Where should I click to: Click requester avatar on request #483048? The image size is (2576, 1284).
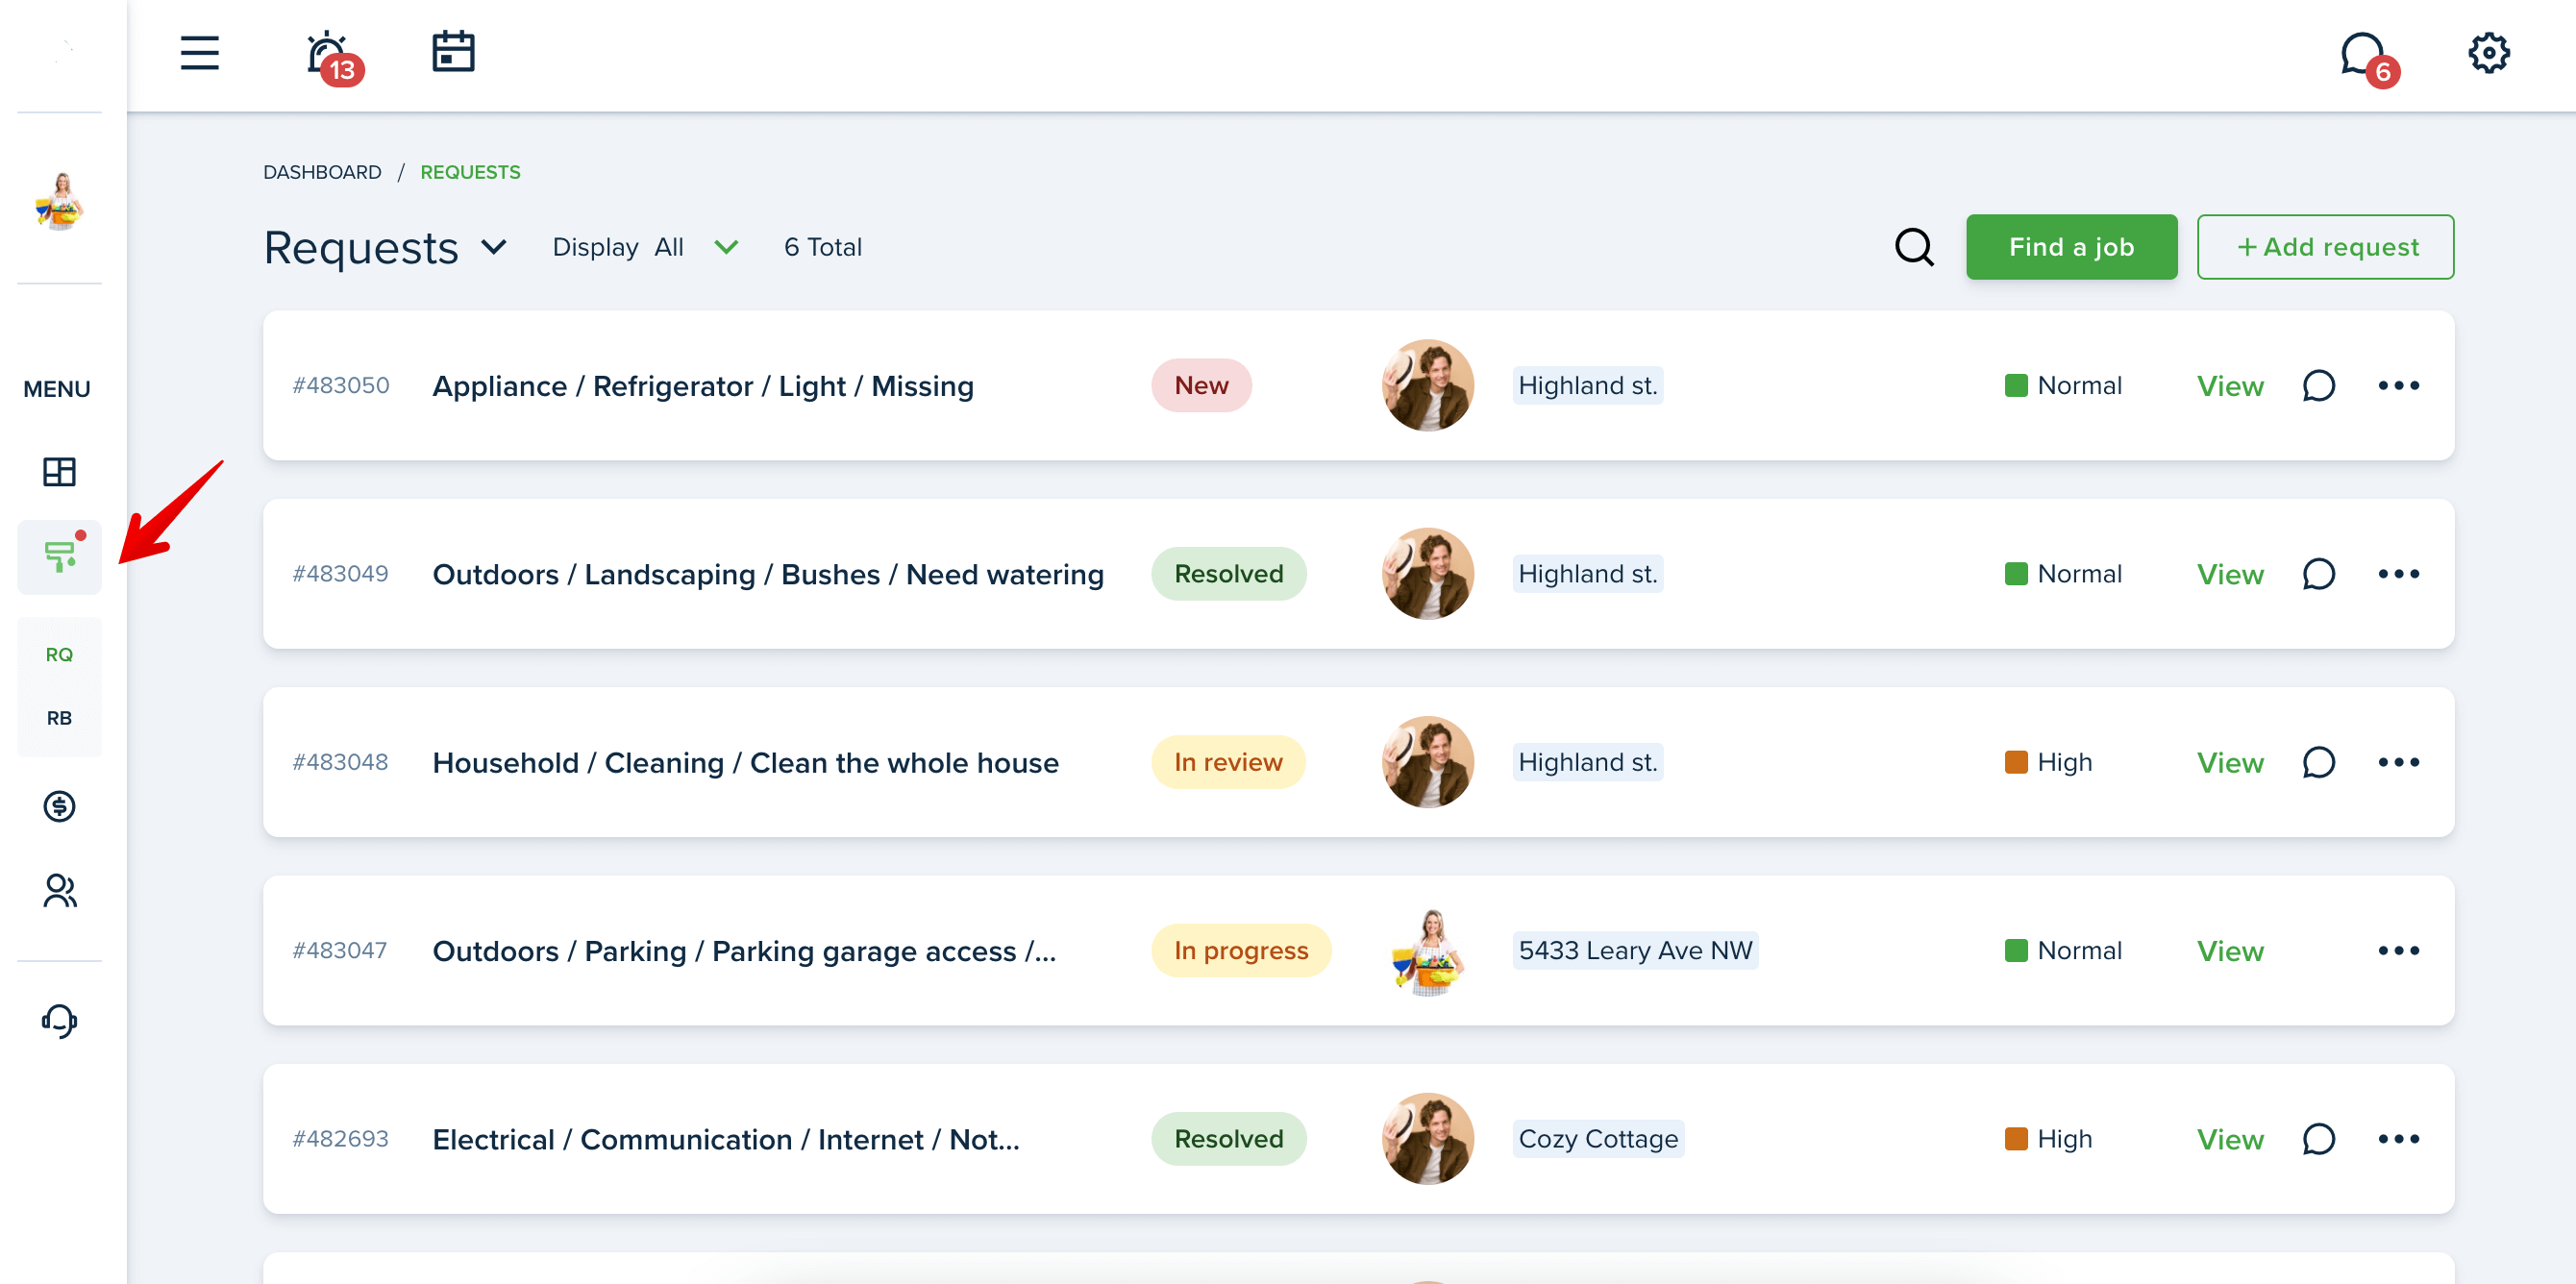click(x=1428, y=762)
